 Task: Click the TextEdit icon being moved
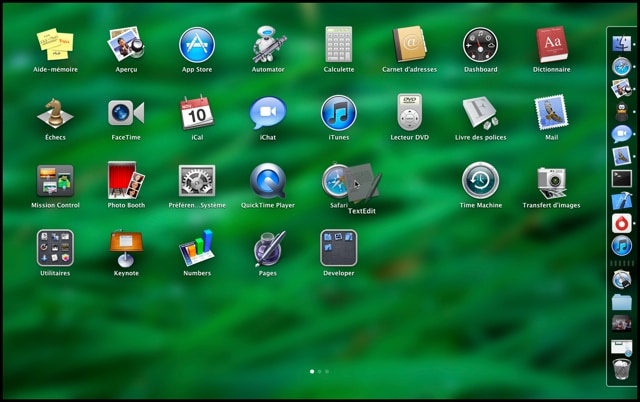pos(362,182)
